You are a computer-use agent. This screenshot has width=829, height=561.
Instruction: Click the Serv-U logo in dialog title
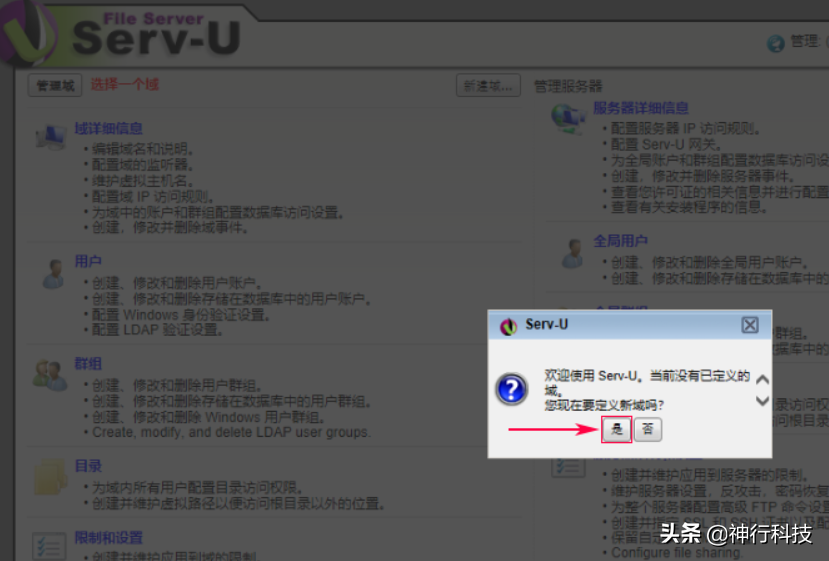(x=508, y=326)
